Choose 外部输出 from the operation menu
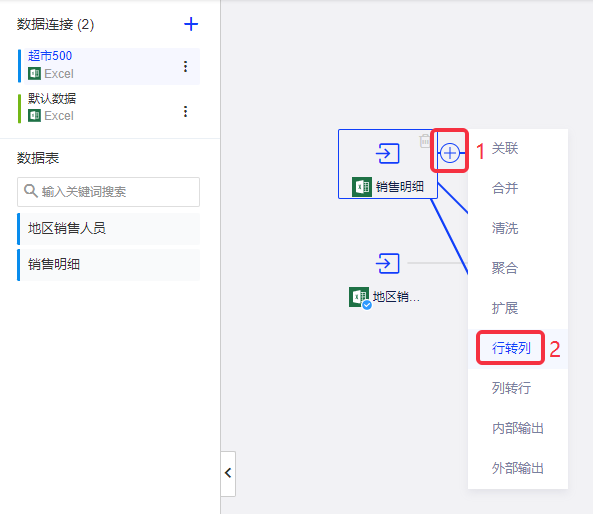Screen dimensions: 593x514 coord(517,468)
